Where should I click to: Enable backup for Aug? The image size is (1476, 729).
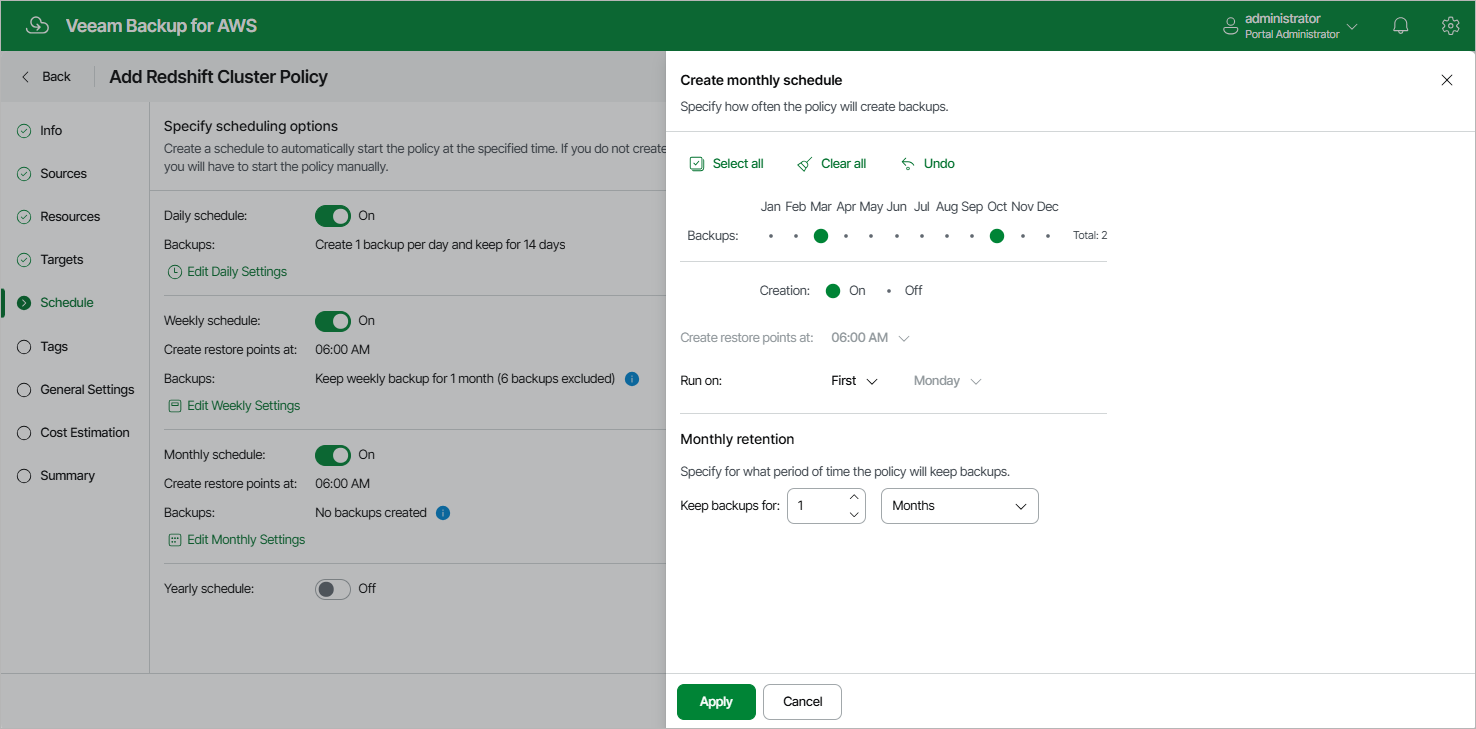click(947, 236)
